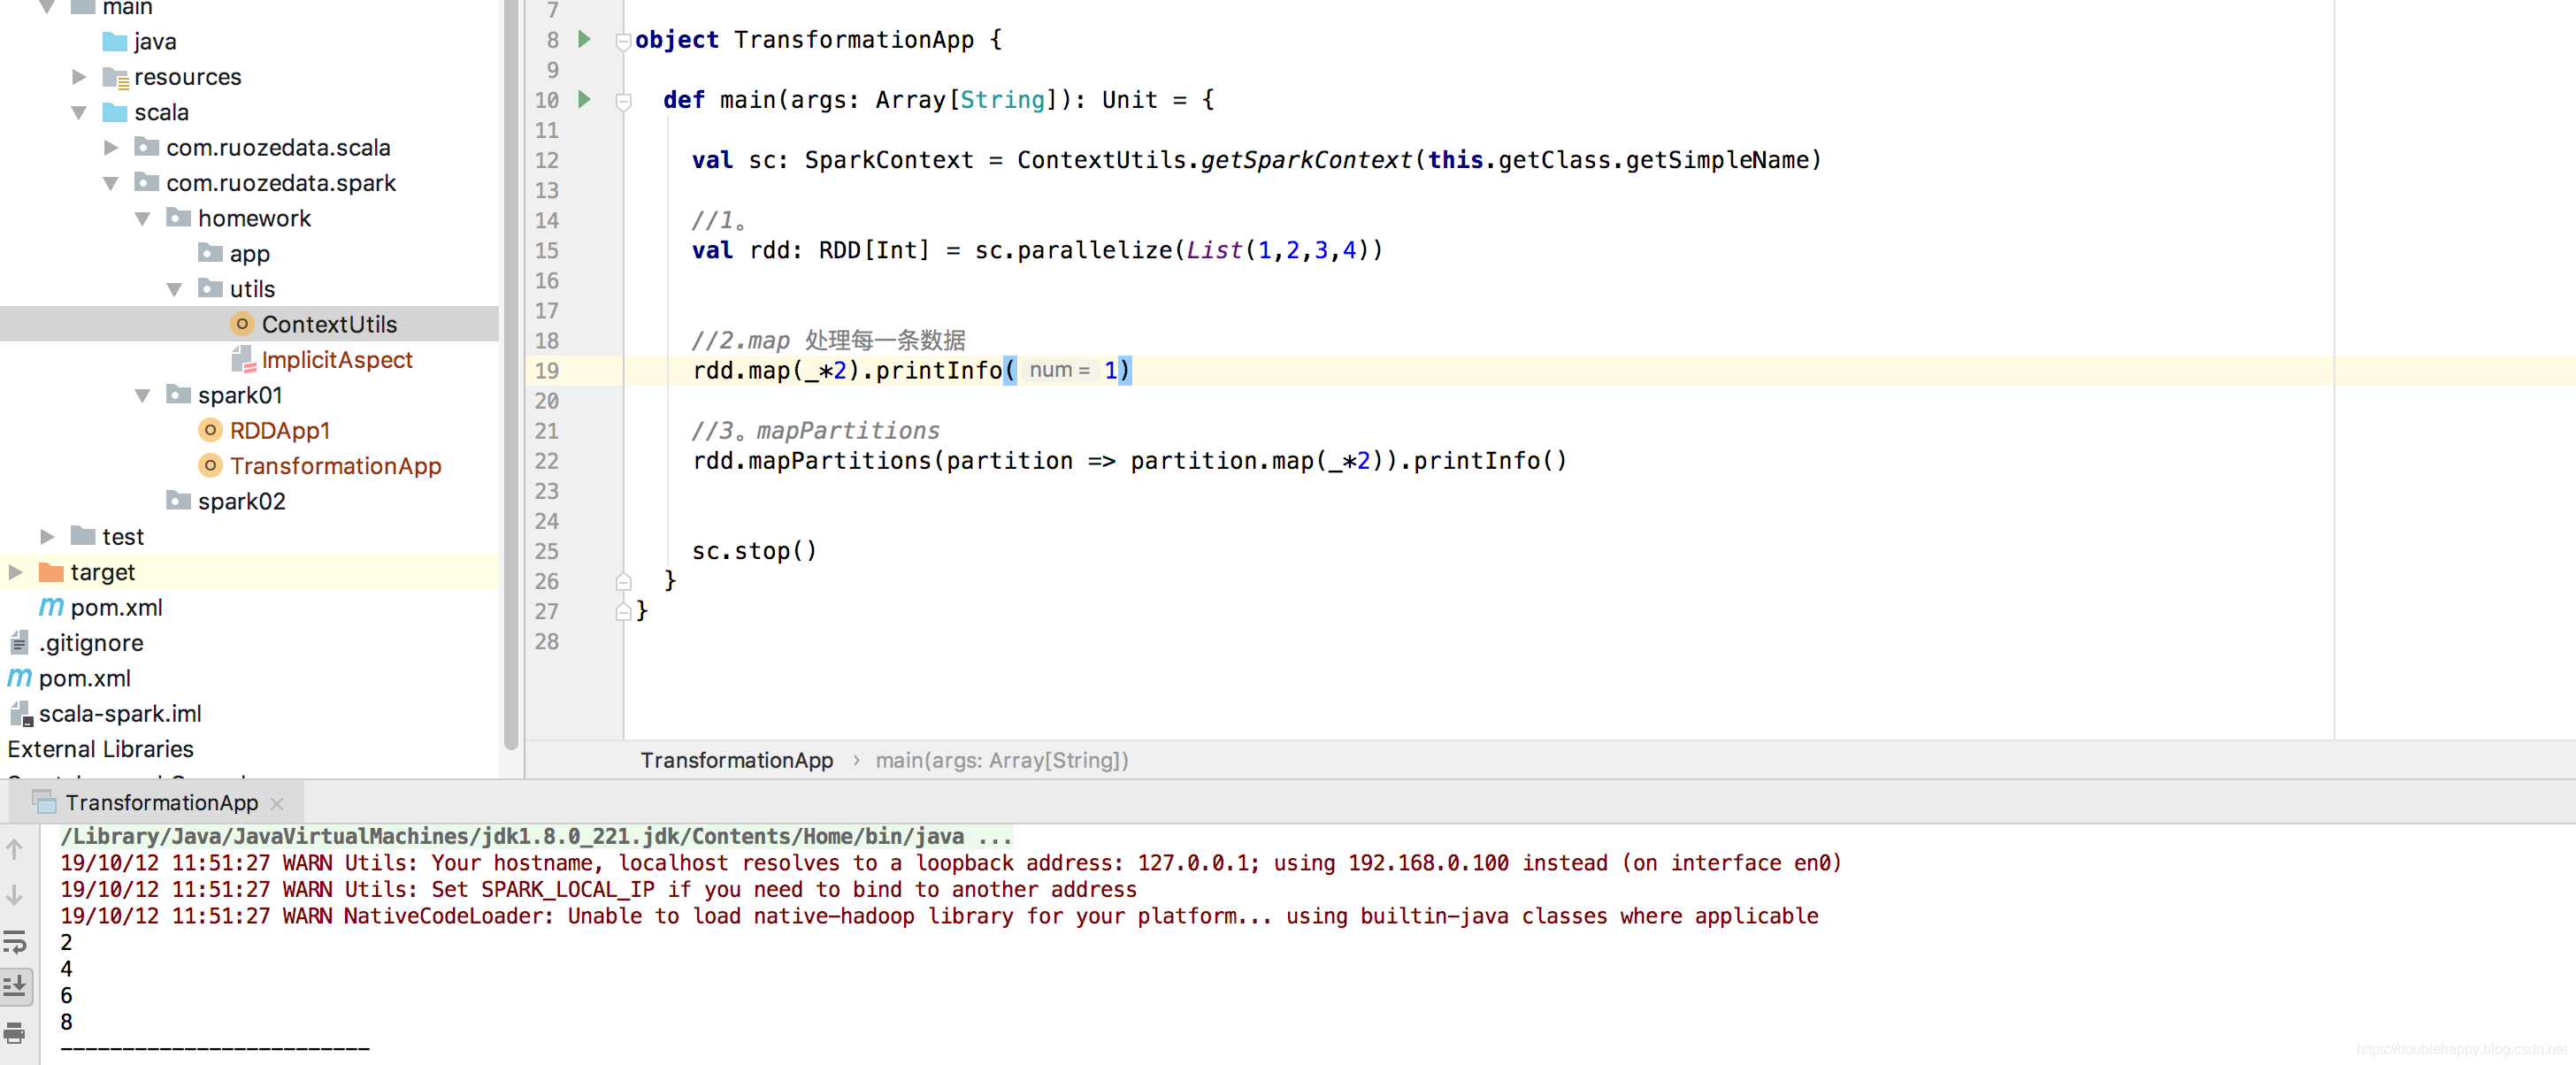The width and height of the screenshot is (2576, 1065).
Task: Click the down stack trace arrow
Action: coord(15,895)
